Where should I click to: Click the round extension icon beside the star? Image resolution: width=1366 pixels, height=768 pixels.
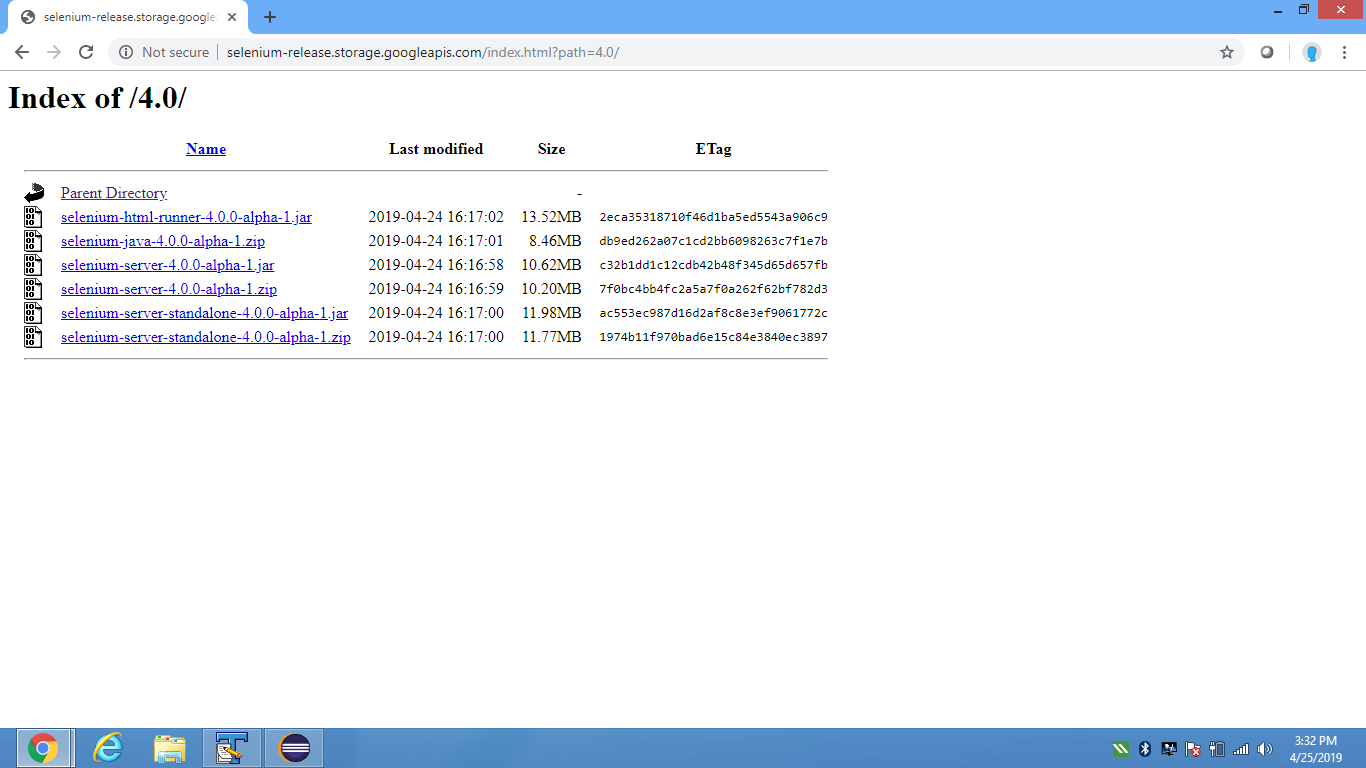pos(1267,52)
